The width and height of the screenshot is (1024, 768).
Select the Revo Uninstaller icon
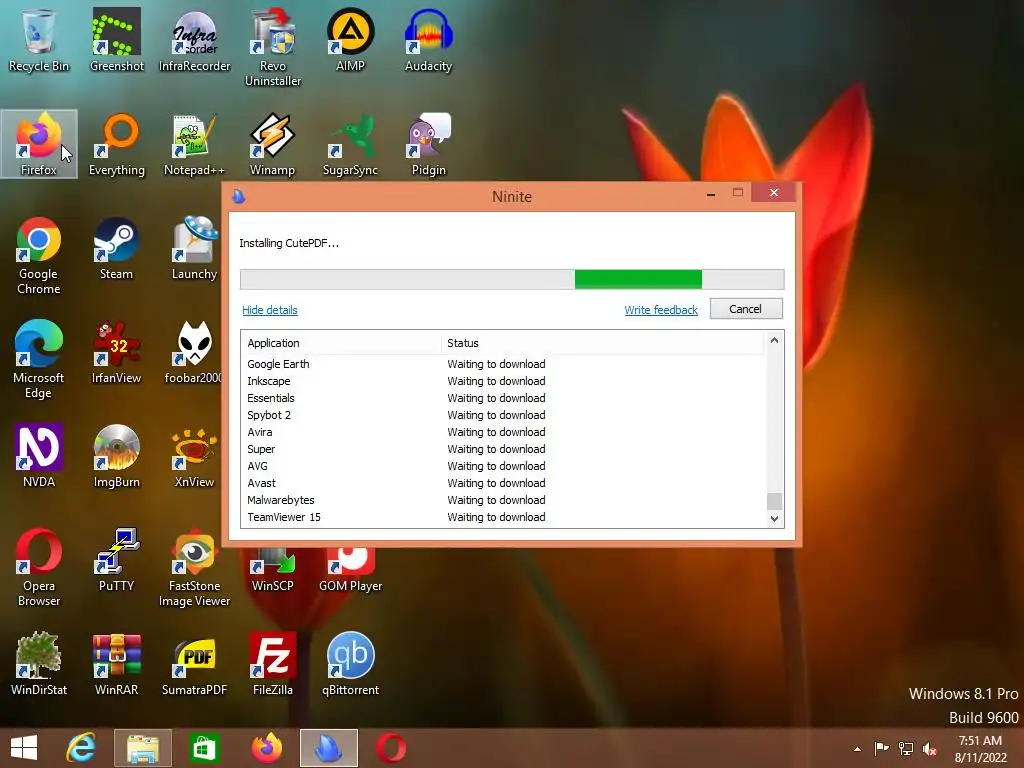click(273, 48)
